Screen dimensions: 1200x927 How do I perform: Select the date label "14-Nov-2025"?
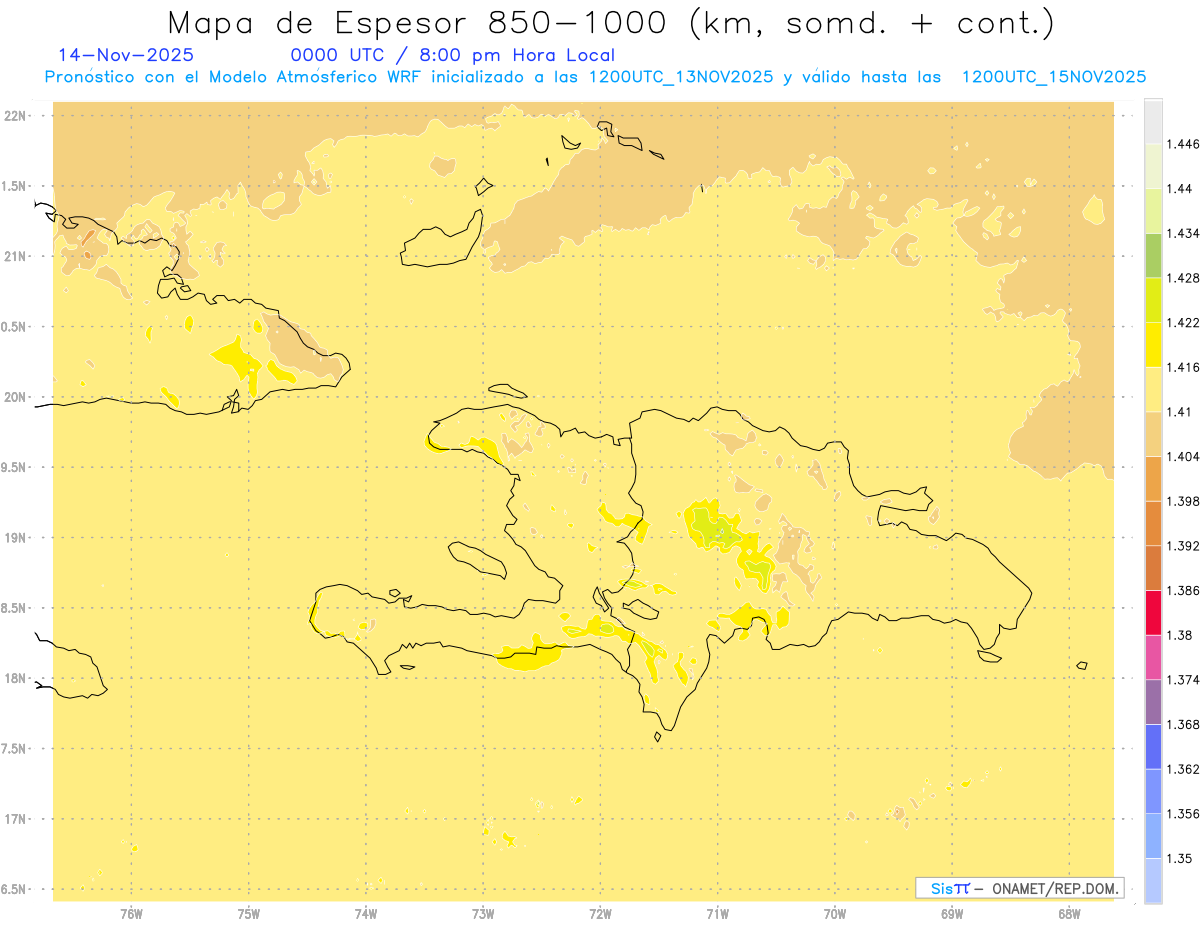[126, 55]
